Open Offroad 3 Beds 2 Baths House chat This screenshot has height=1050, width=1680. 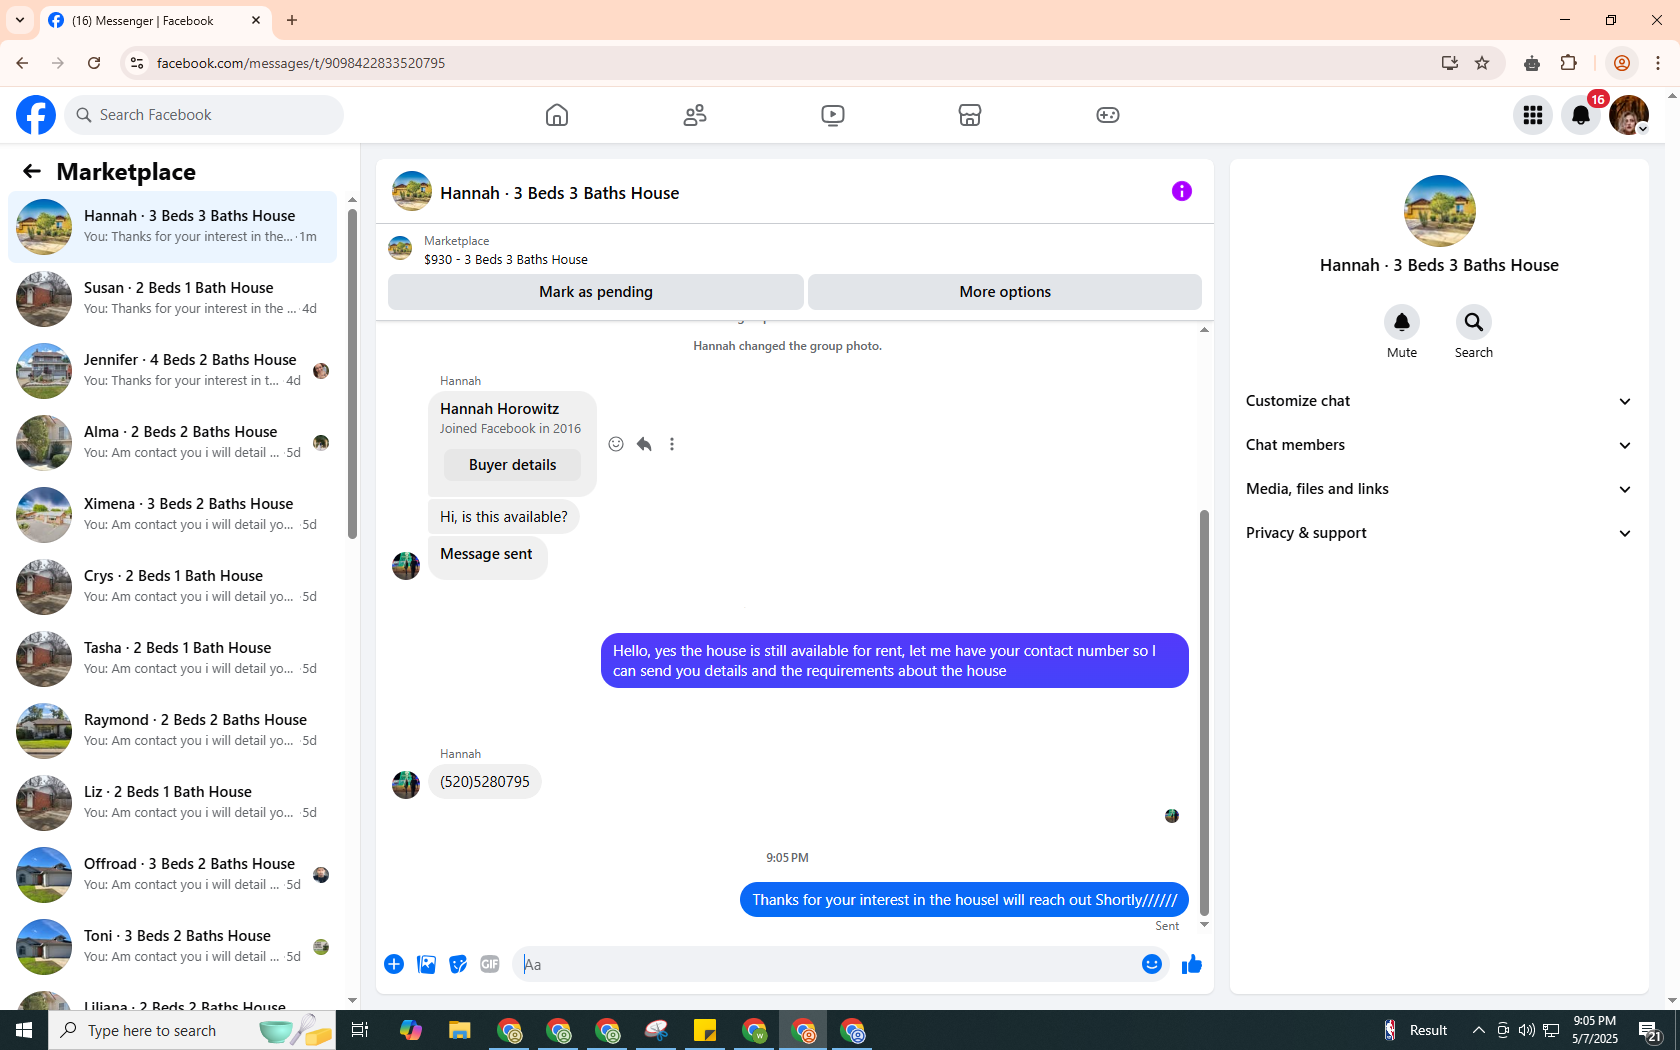(172, 875)
